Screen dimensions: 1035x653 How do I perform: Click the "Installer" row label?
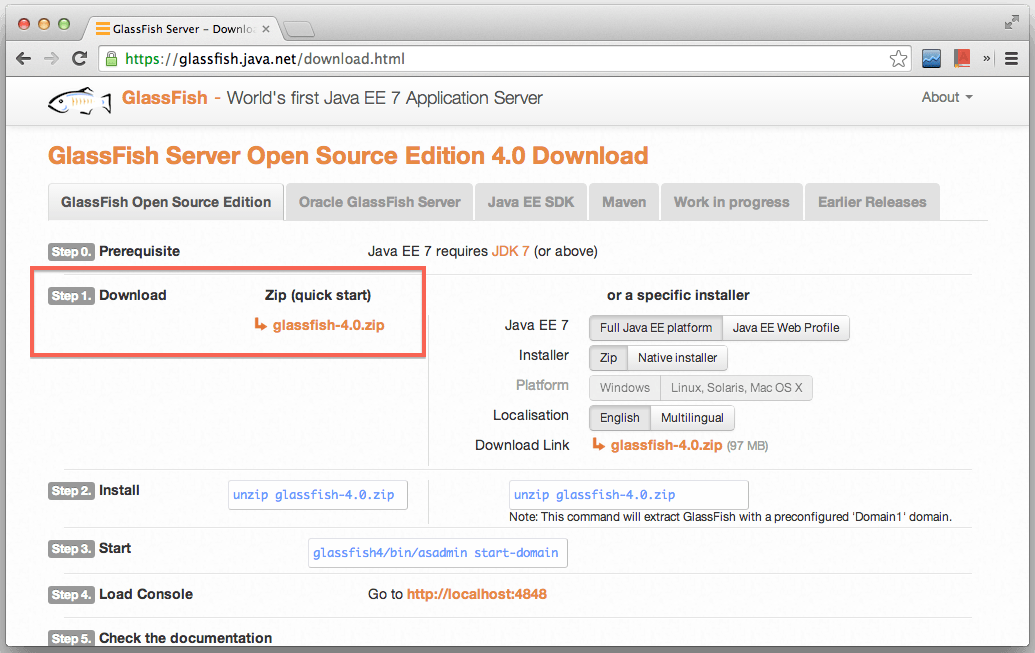(543, 355)
